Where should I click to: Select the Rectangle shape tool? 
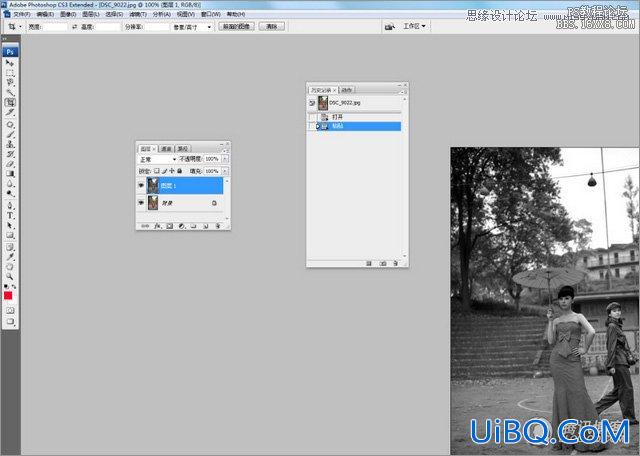tap(10, 235)
